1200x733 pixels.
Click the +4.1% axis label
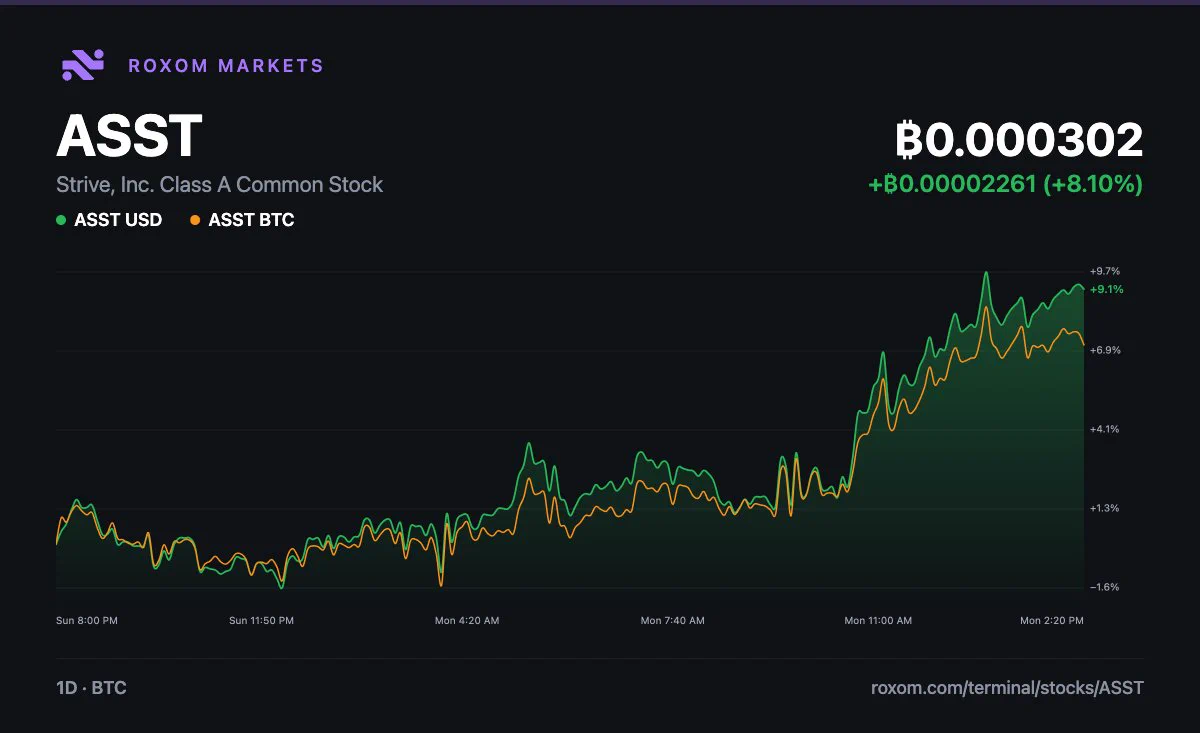pyautogui.click(x=1105, y=429)
